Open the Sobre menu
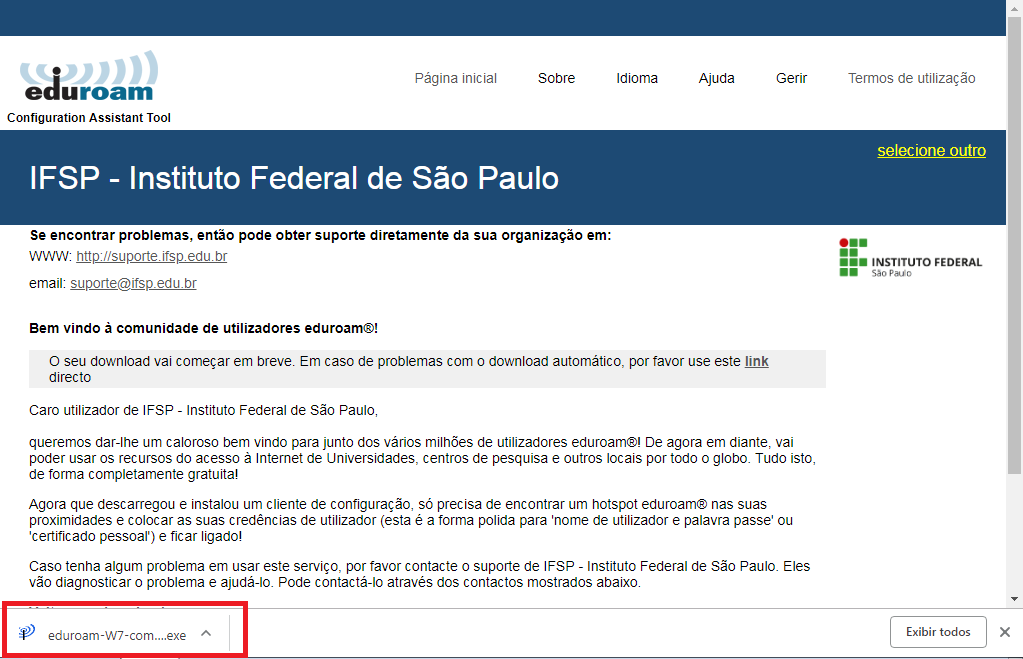 (557, 78)
